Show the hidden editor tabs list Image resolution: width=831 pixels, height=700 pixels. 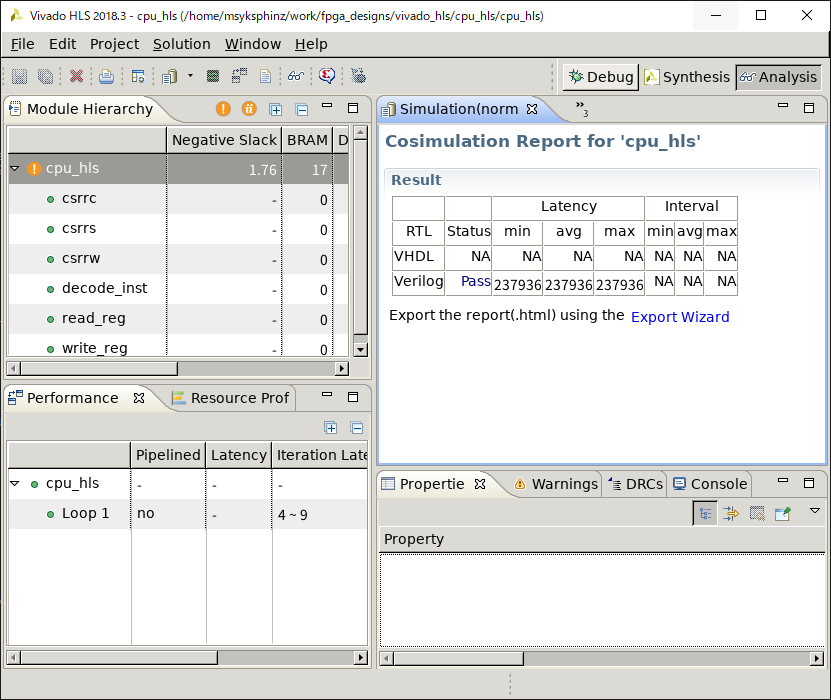[x=582, y=109]
